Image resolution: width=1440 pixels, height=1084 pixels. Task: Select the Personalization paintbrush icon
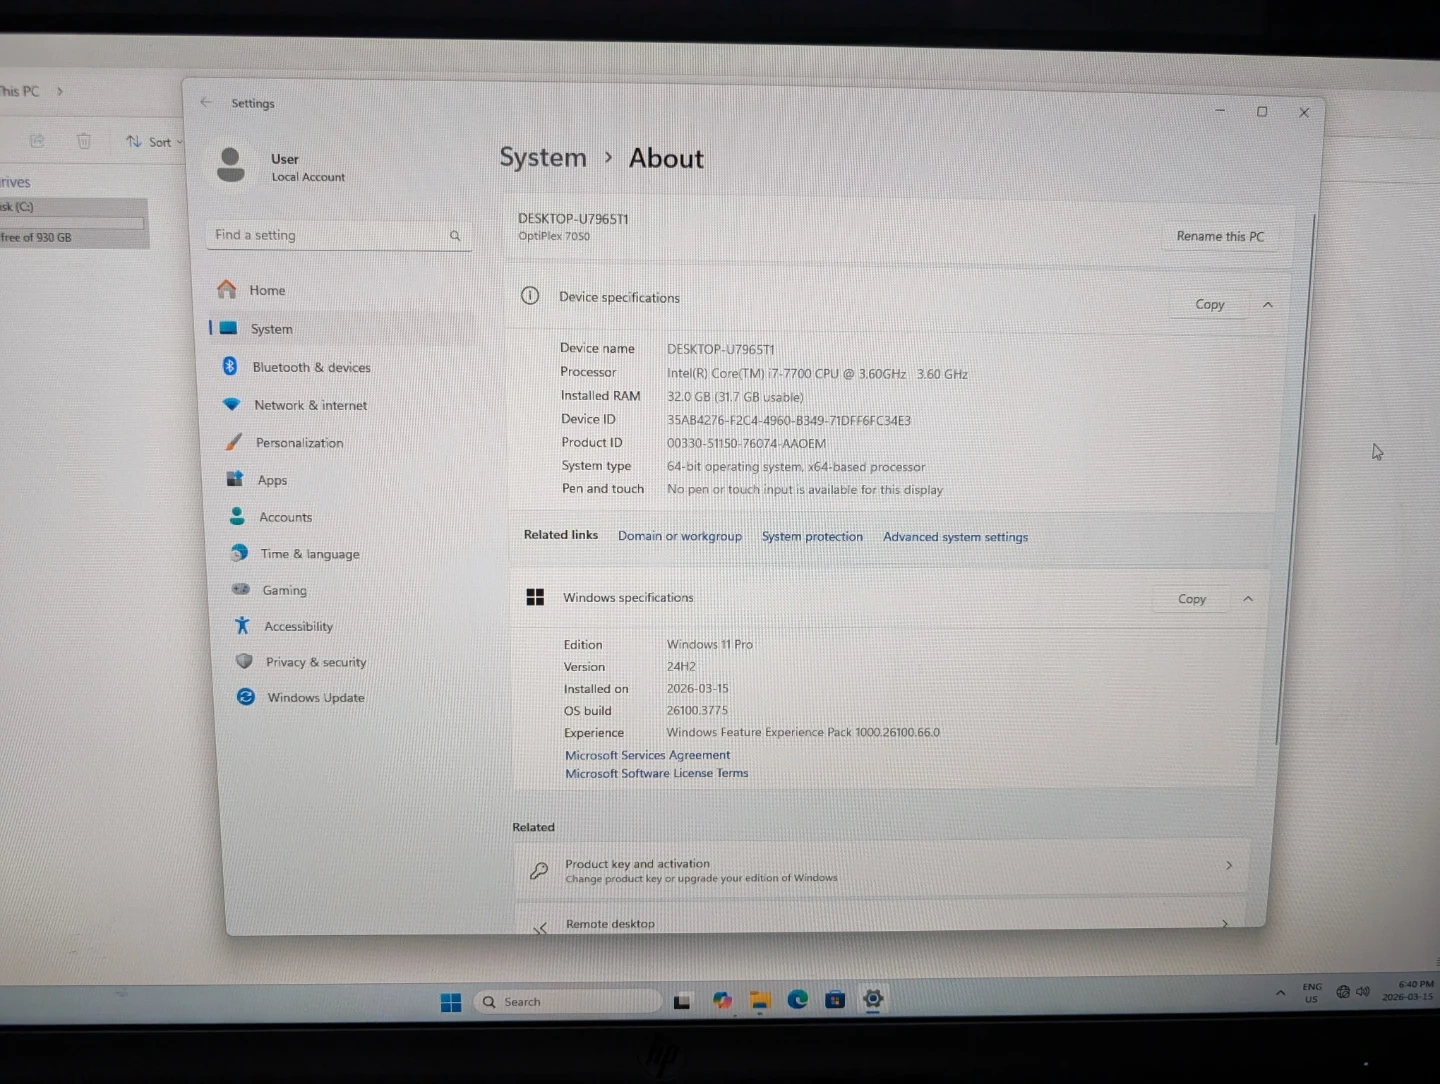tap(234, 442)
